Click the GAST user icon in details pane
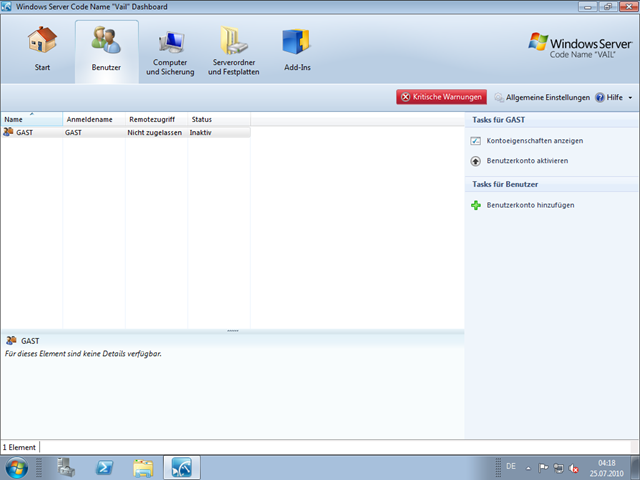The width and height of the screenshot is (640, 480). 11,340
